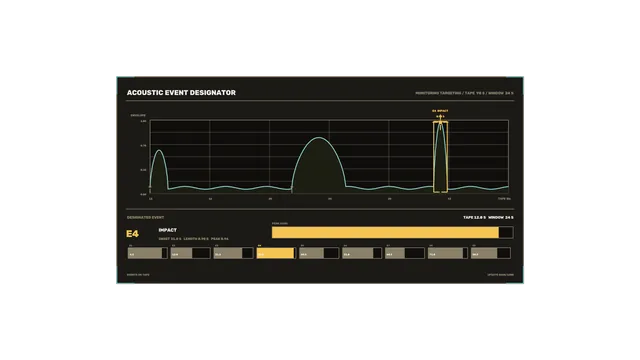Image resolution: width=640 pixels, height=360 pixels.
Task: Click the EVENTS ON TAPE footer text
Action: coord(138,275)
